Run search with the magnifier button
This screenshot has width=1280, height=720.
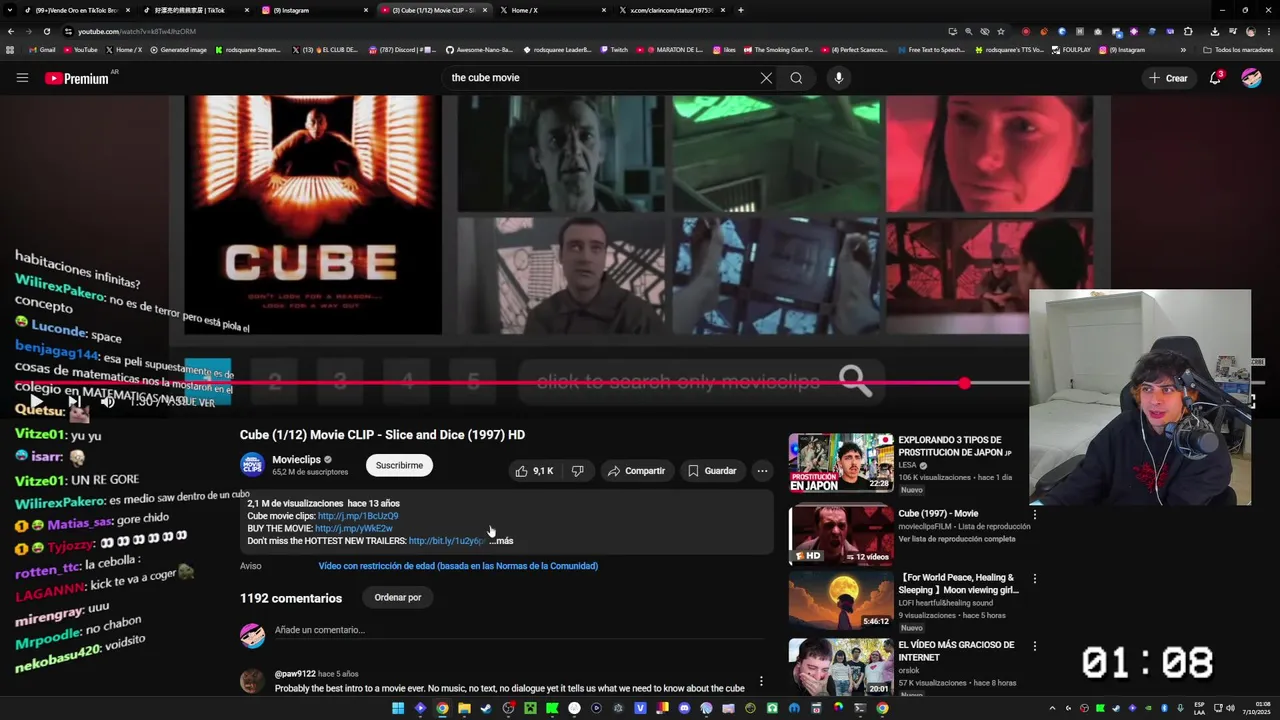(x=796, y=78)
